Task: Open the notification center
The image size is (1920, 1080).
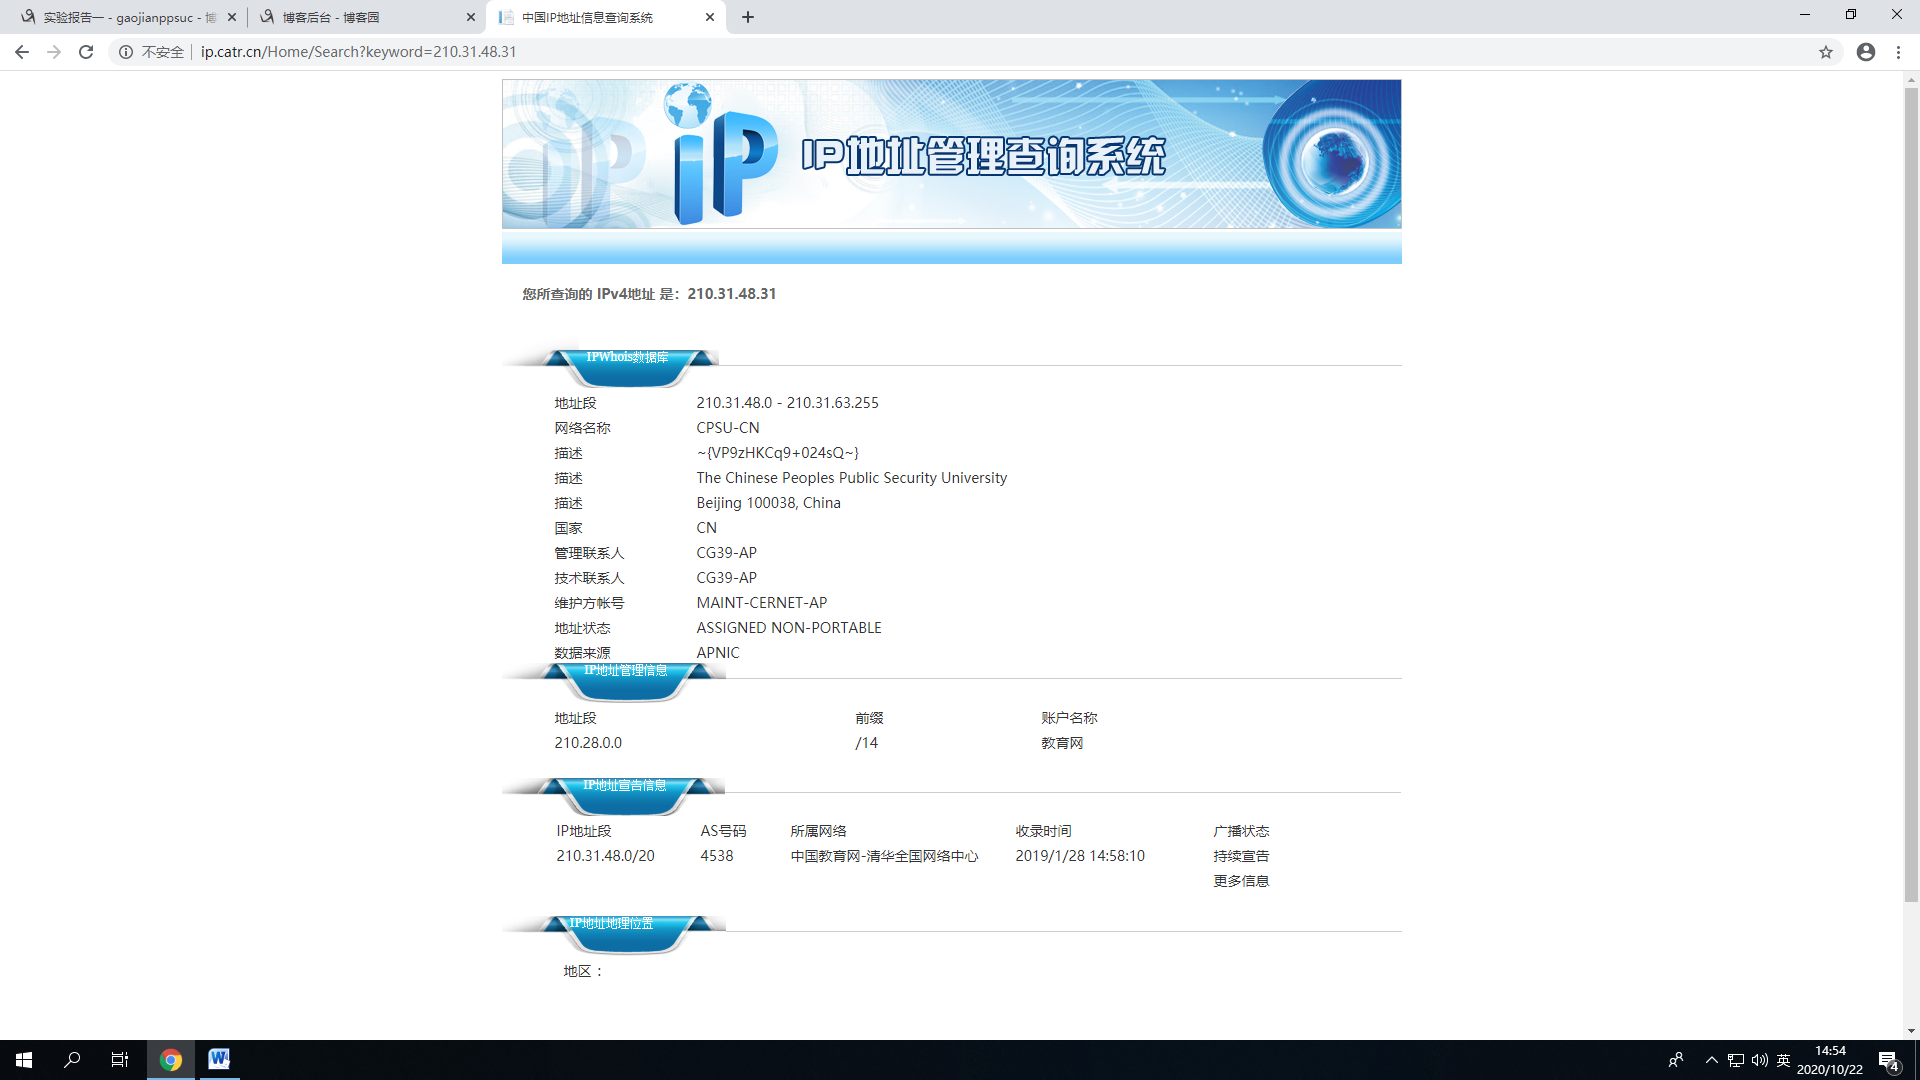Action: click(1888, 1060)
